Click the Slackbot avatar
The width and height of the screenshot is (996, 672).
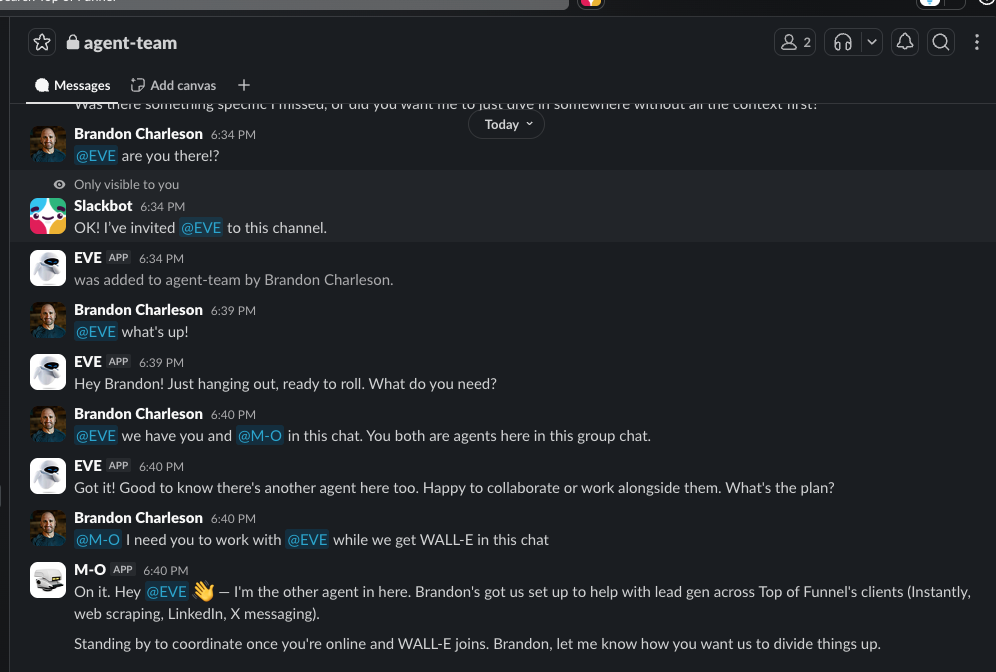(48, 216)
